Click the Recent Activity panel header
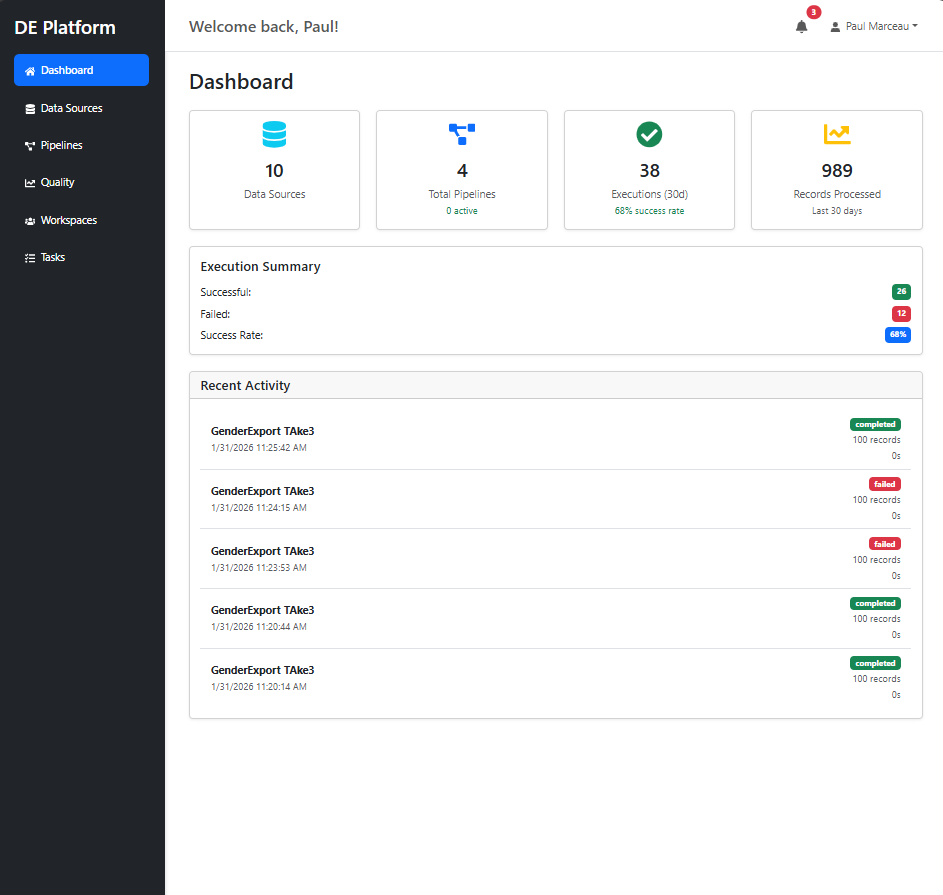This screenshot has width=943, height=895. (x=245, y=385)
